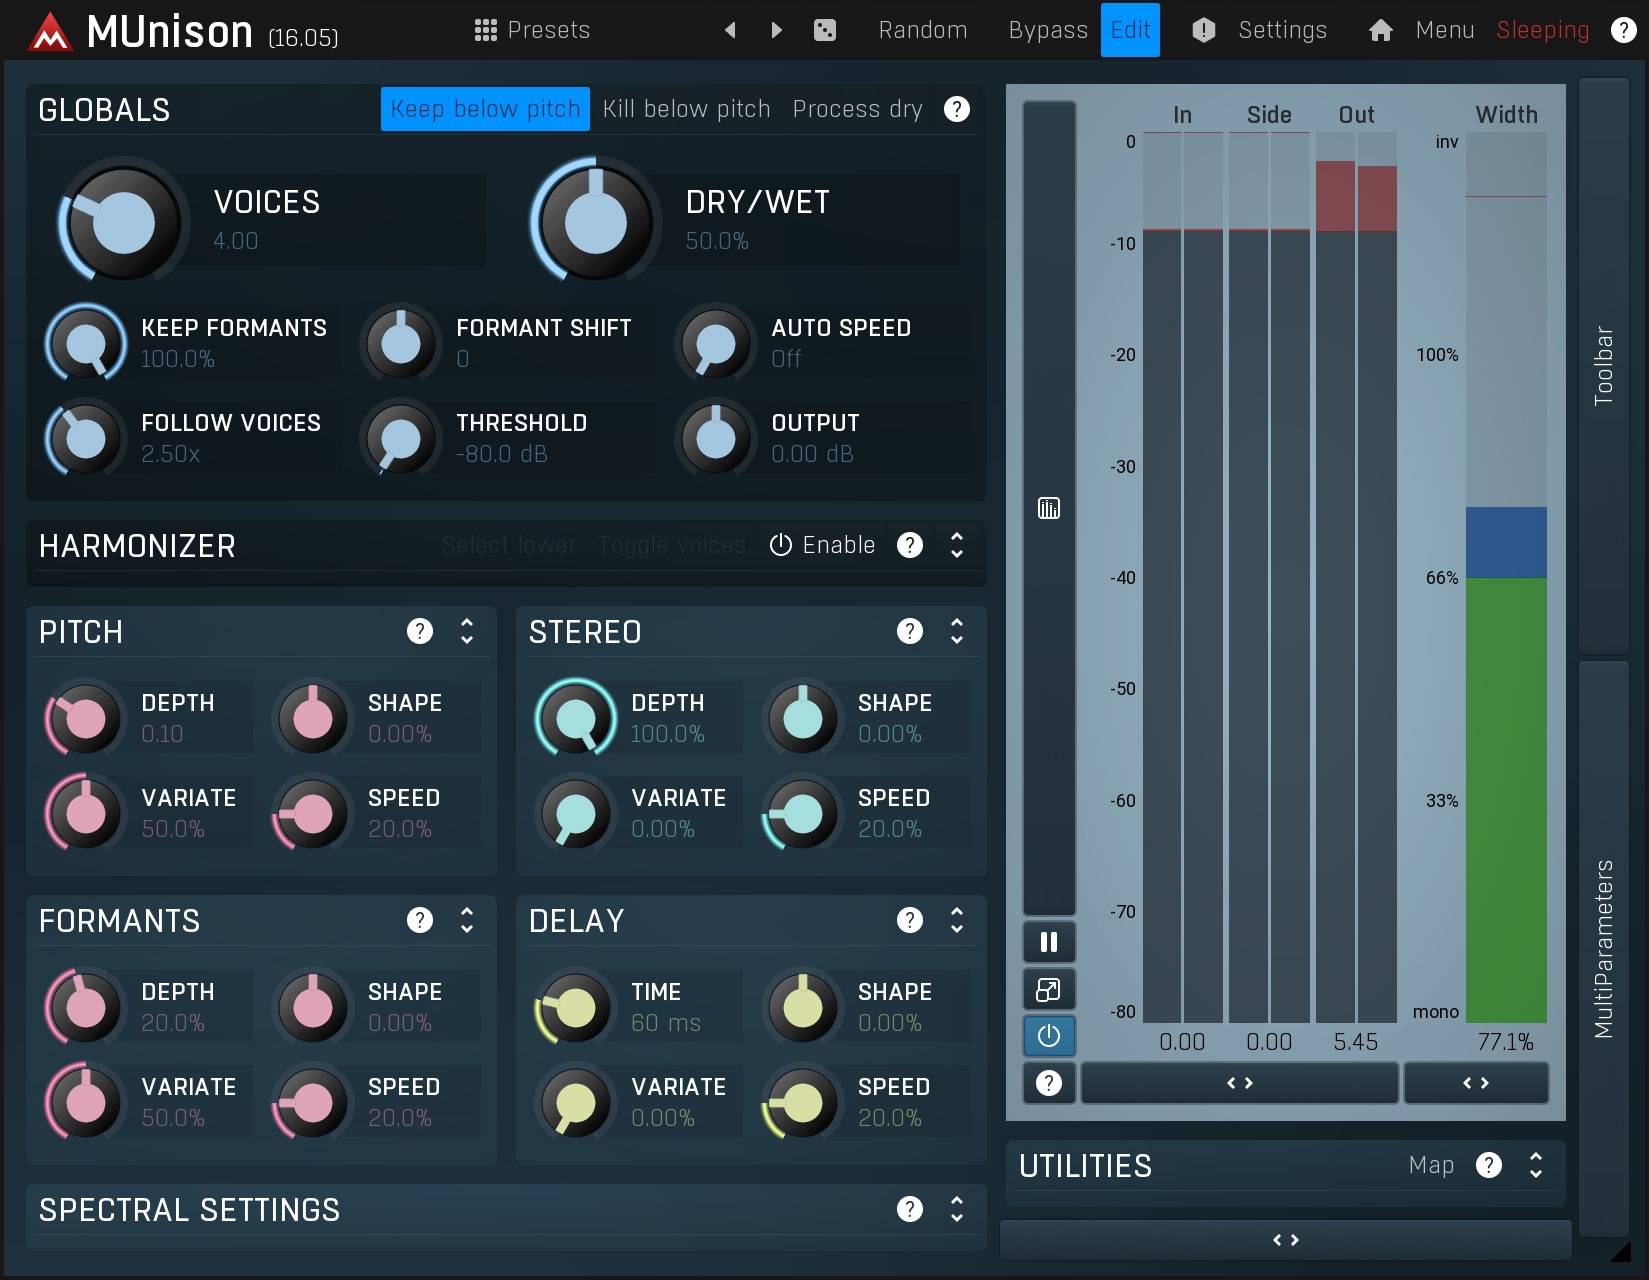This screenshot has height=1280, width=1649.
Task: Collapse the Pitch panel arrows
Action: tap(467, 631)
